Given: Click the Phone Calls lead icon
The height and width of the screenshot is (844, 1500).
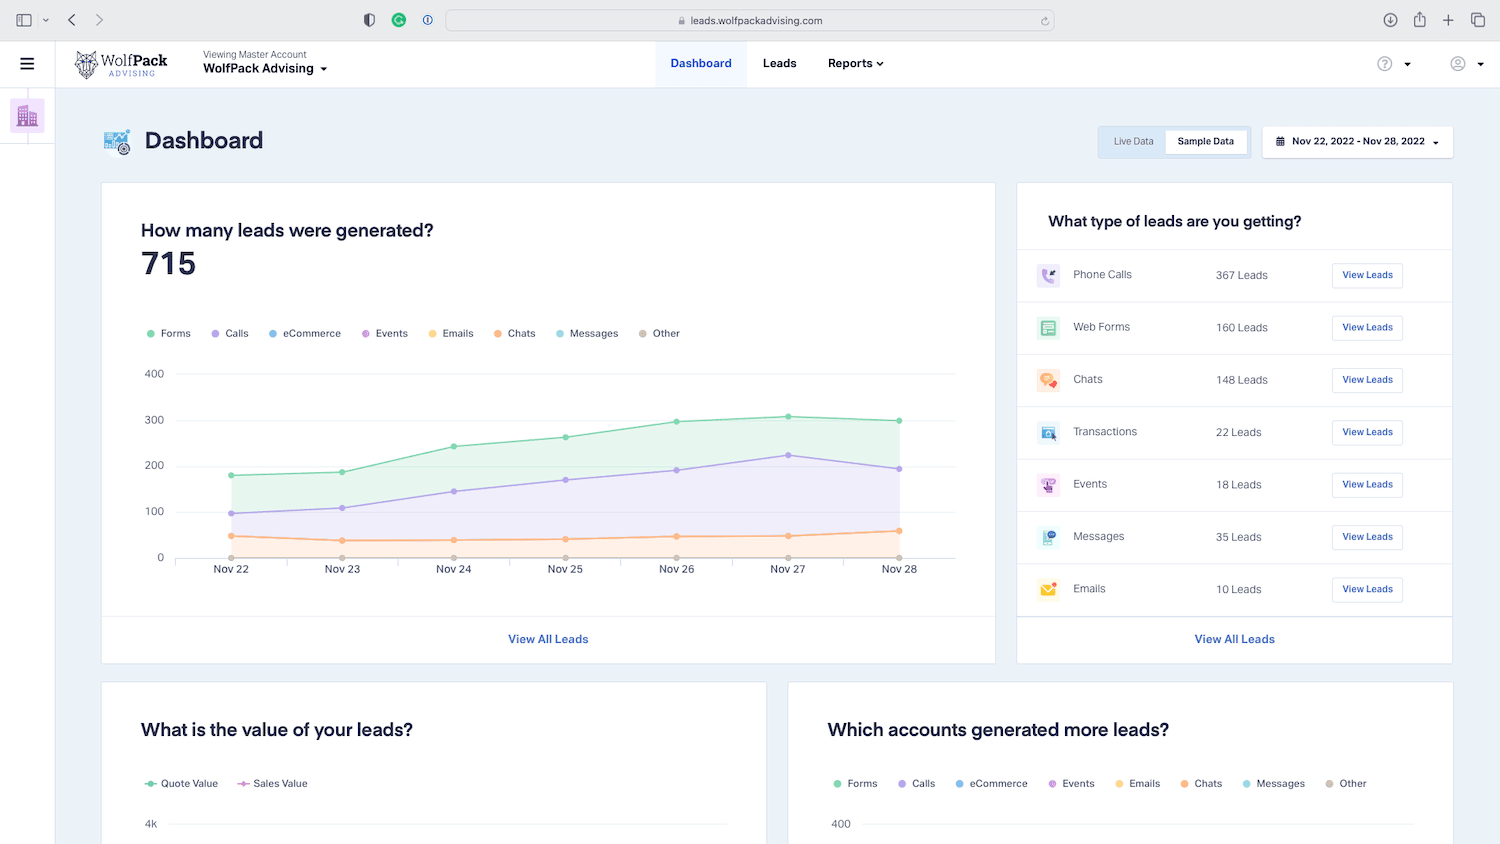Looking at the screenshot, I should pyautogui.click(x=1048, y=275).
